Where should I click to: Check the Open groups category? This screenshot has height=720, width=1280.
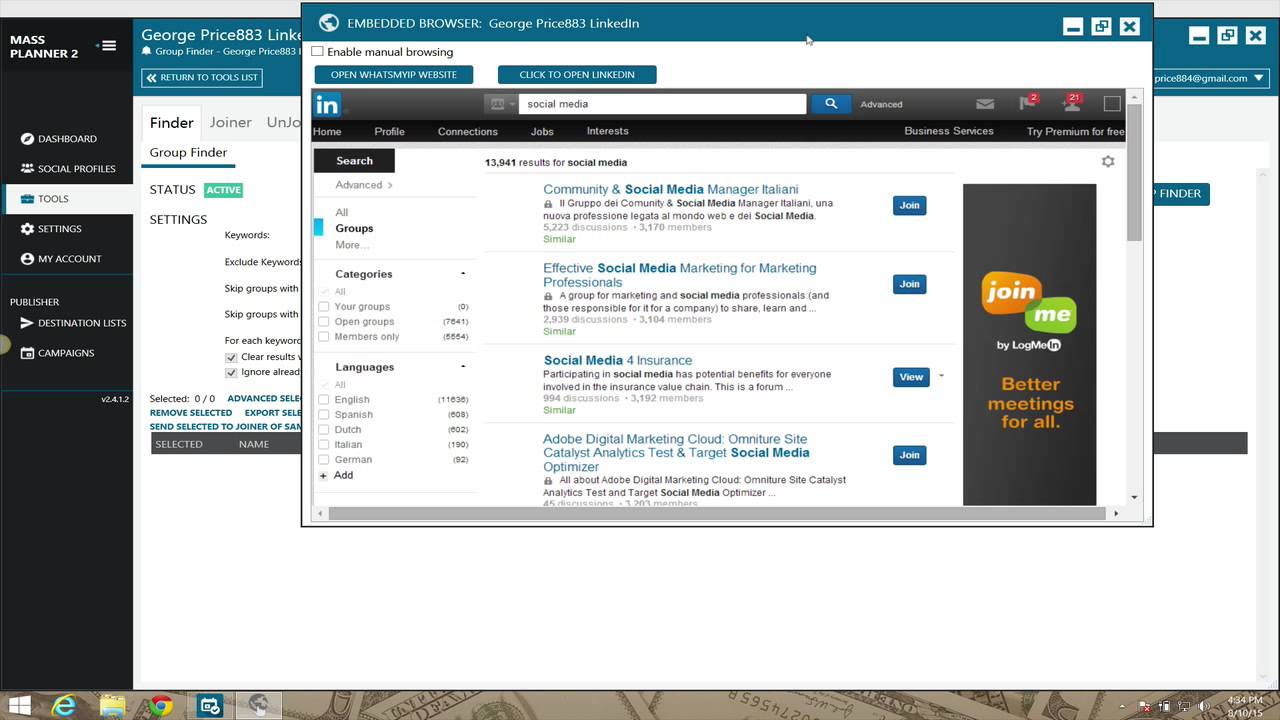(324, 322)
